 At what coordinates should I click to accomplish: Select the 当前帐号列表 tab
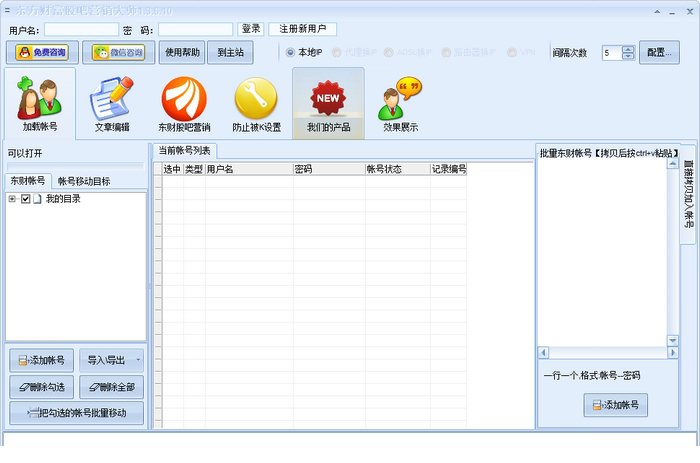click(x=184, y=150)
